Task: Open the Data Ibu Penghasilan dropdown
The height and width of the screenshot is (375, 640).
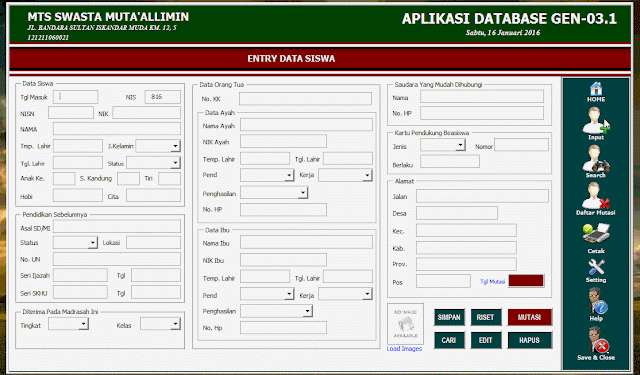Action: tap(307, 311)
